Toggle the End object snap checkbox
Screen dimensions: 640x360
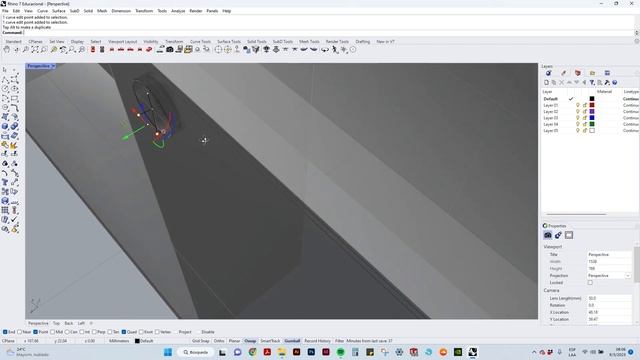tap(5, 332)
